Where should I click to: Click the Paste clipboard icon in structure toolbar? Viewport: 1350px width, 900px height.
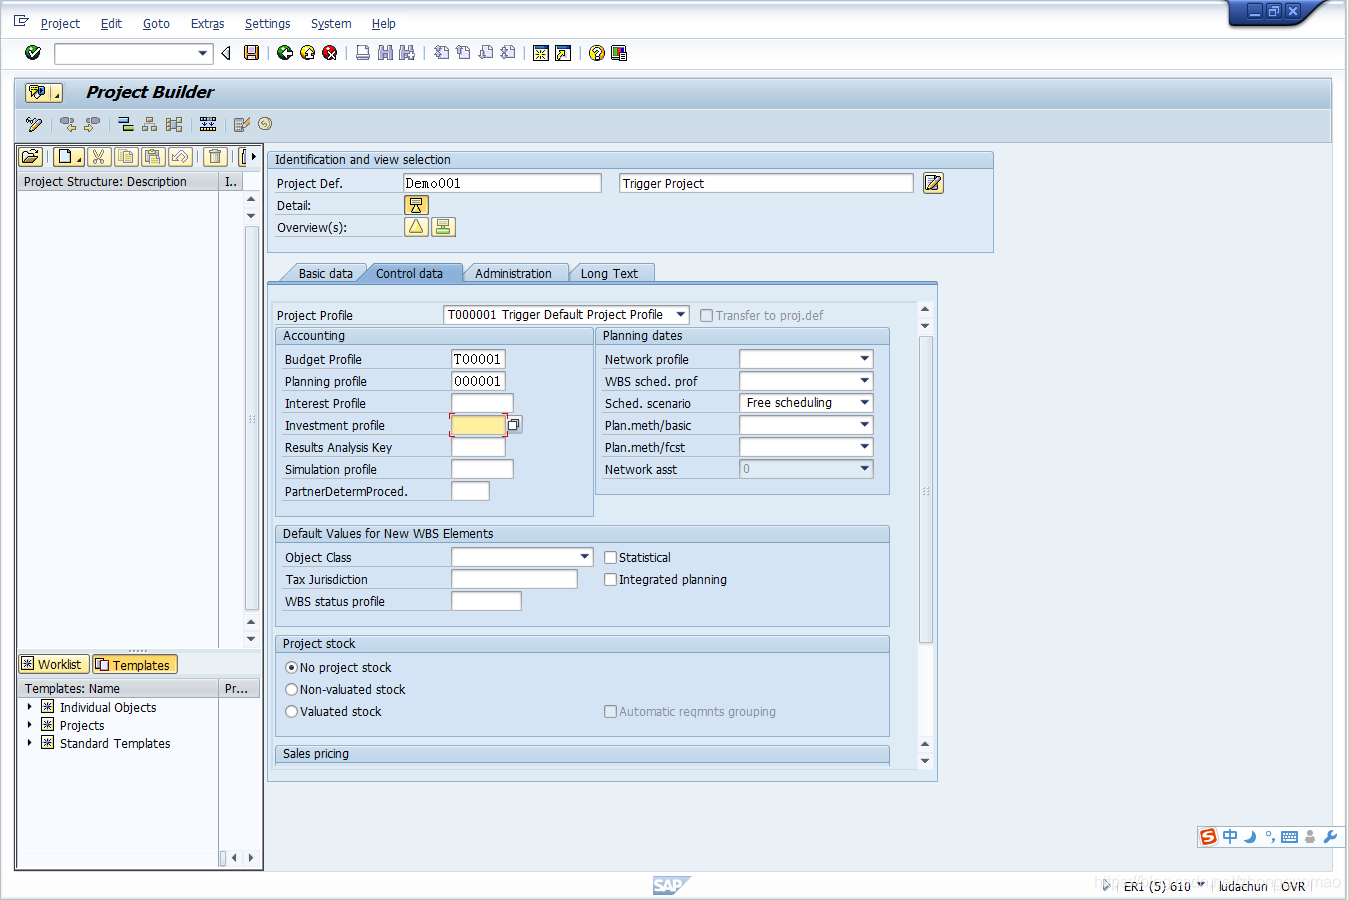(152, 156)
